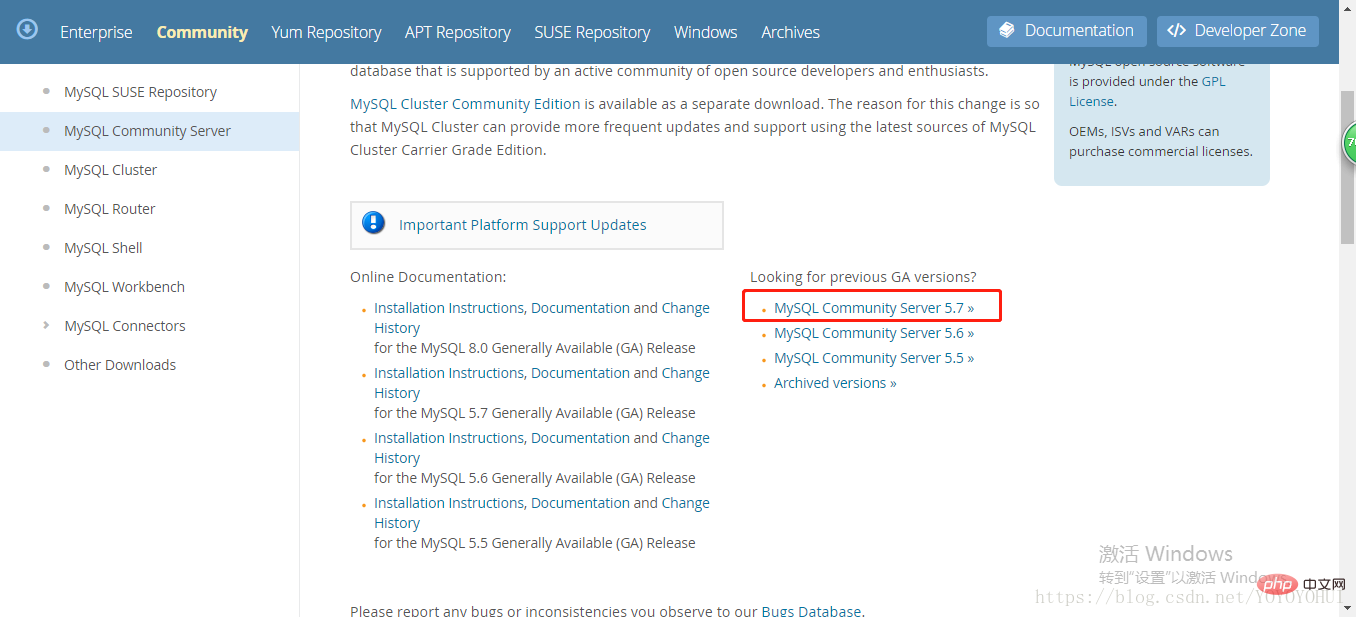
Task: Open the Yum Repository tab
Action: 326,32
